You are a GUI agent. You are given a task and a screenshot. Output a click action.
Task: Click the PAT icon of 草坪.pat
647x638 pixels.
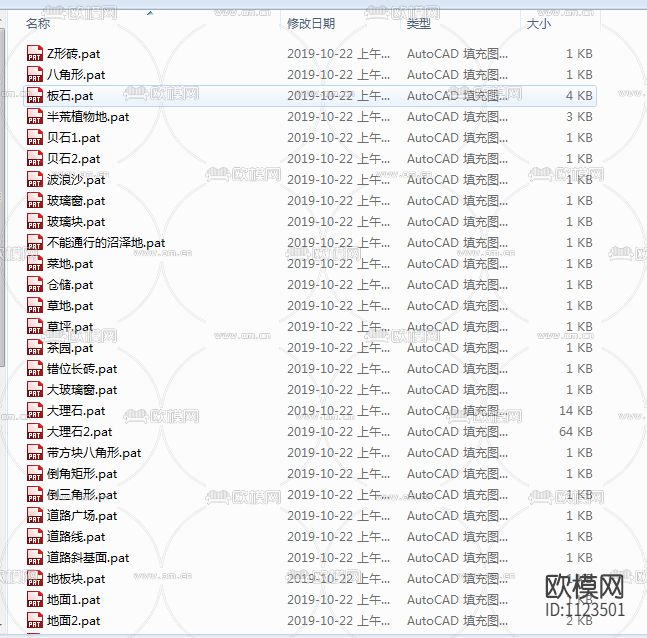(35, 327)
